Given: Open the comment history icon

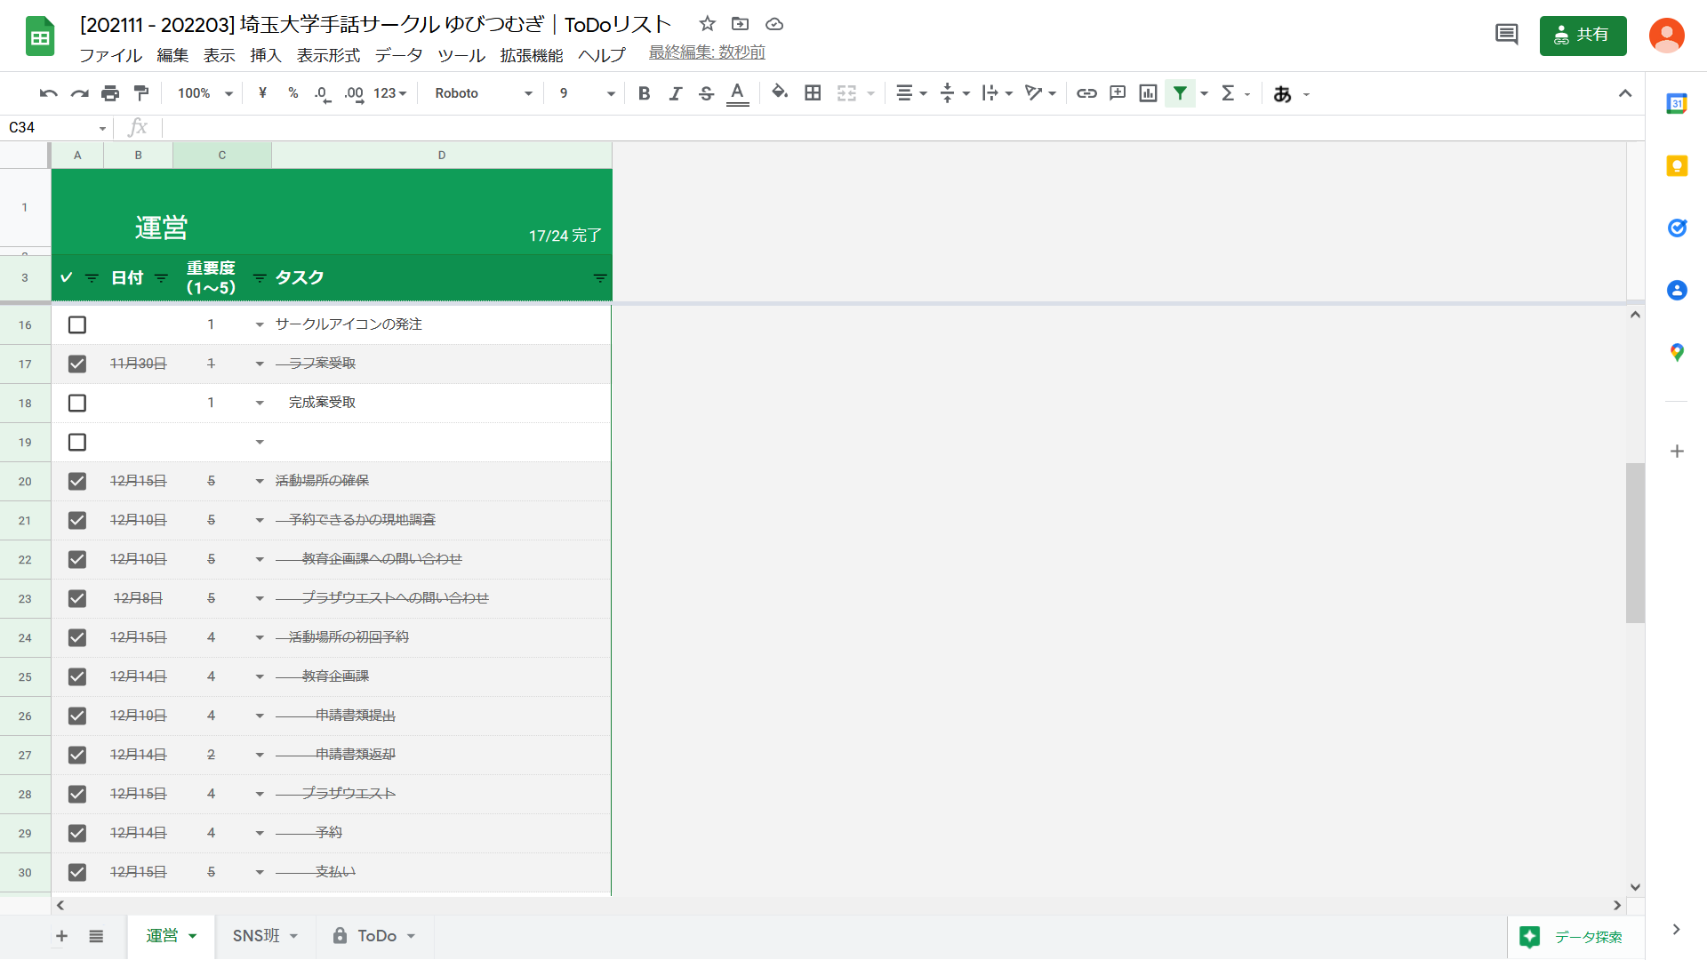Looking at the screenshot, I should [x=1506, y=35].
